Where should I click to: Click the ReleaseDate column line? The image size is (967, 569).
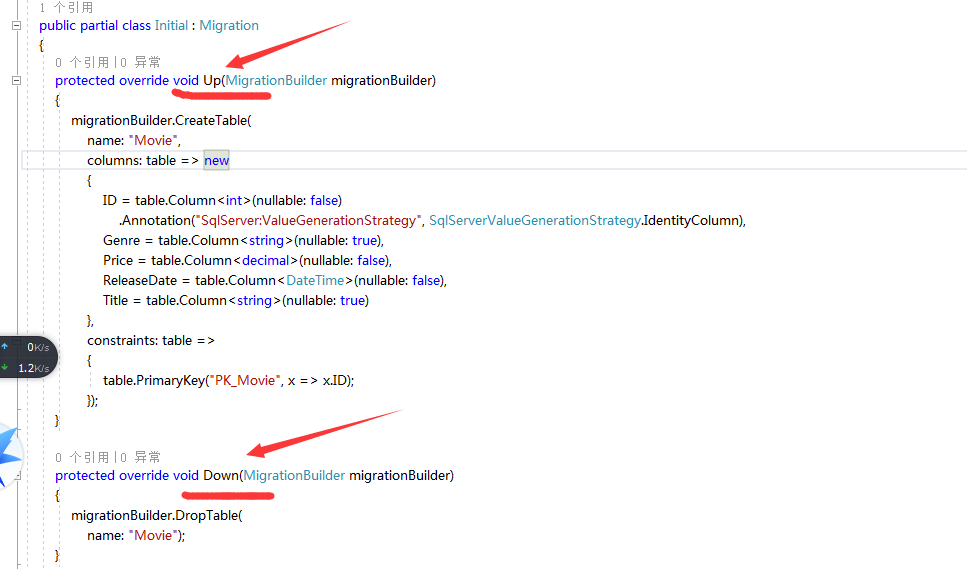pos(274,280)
